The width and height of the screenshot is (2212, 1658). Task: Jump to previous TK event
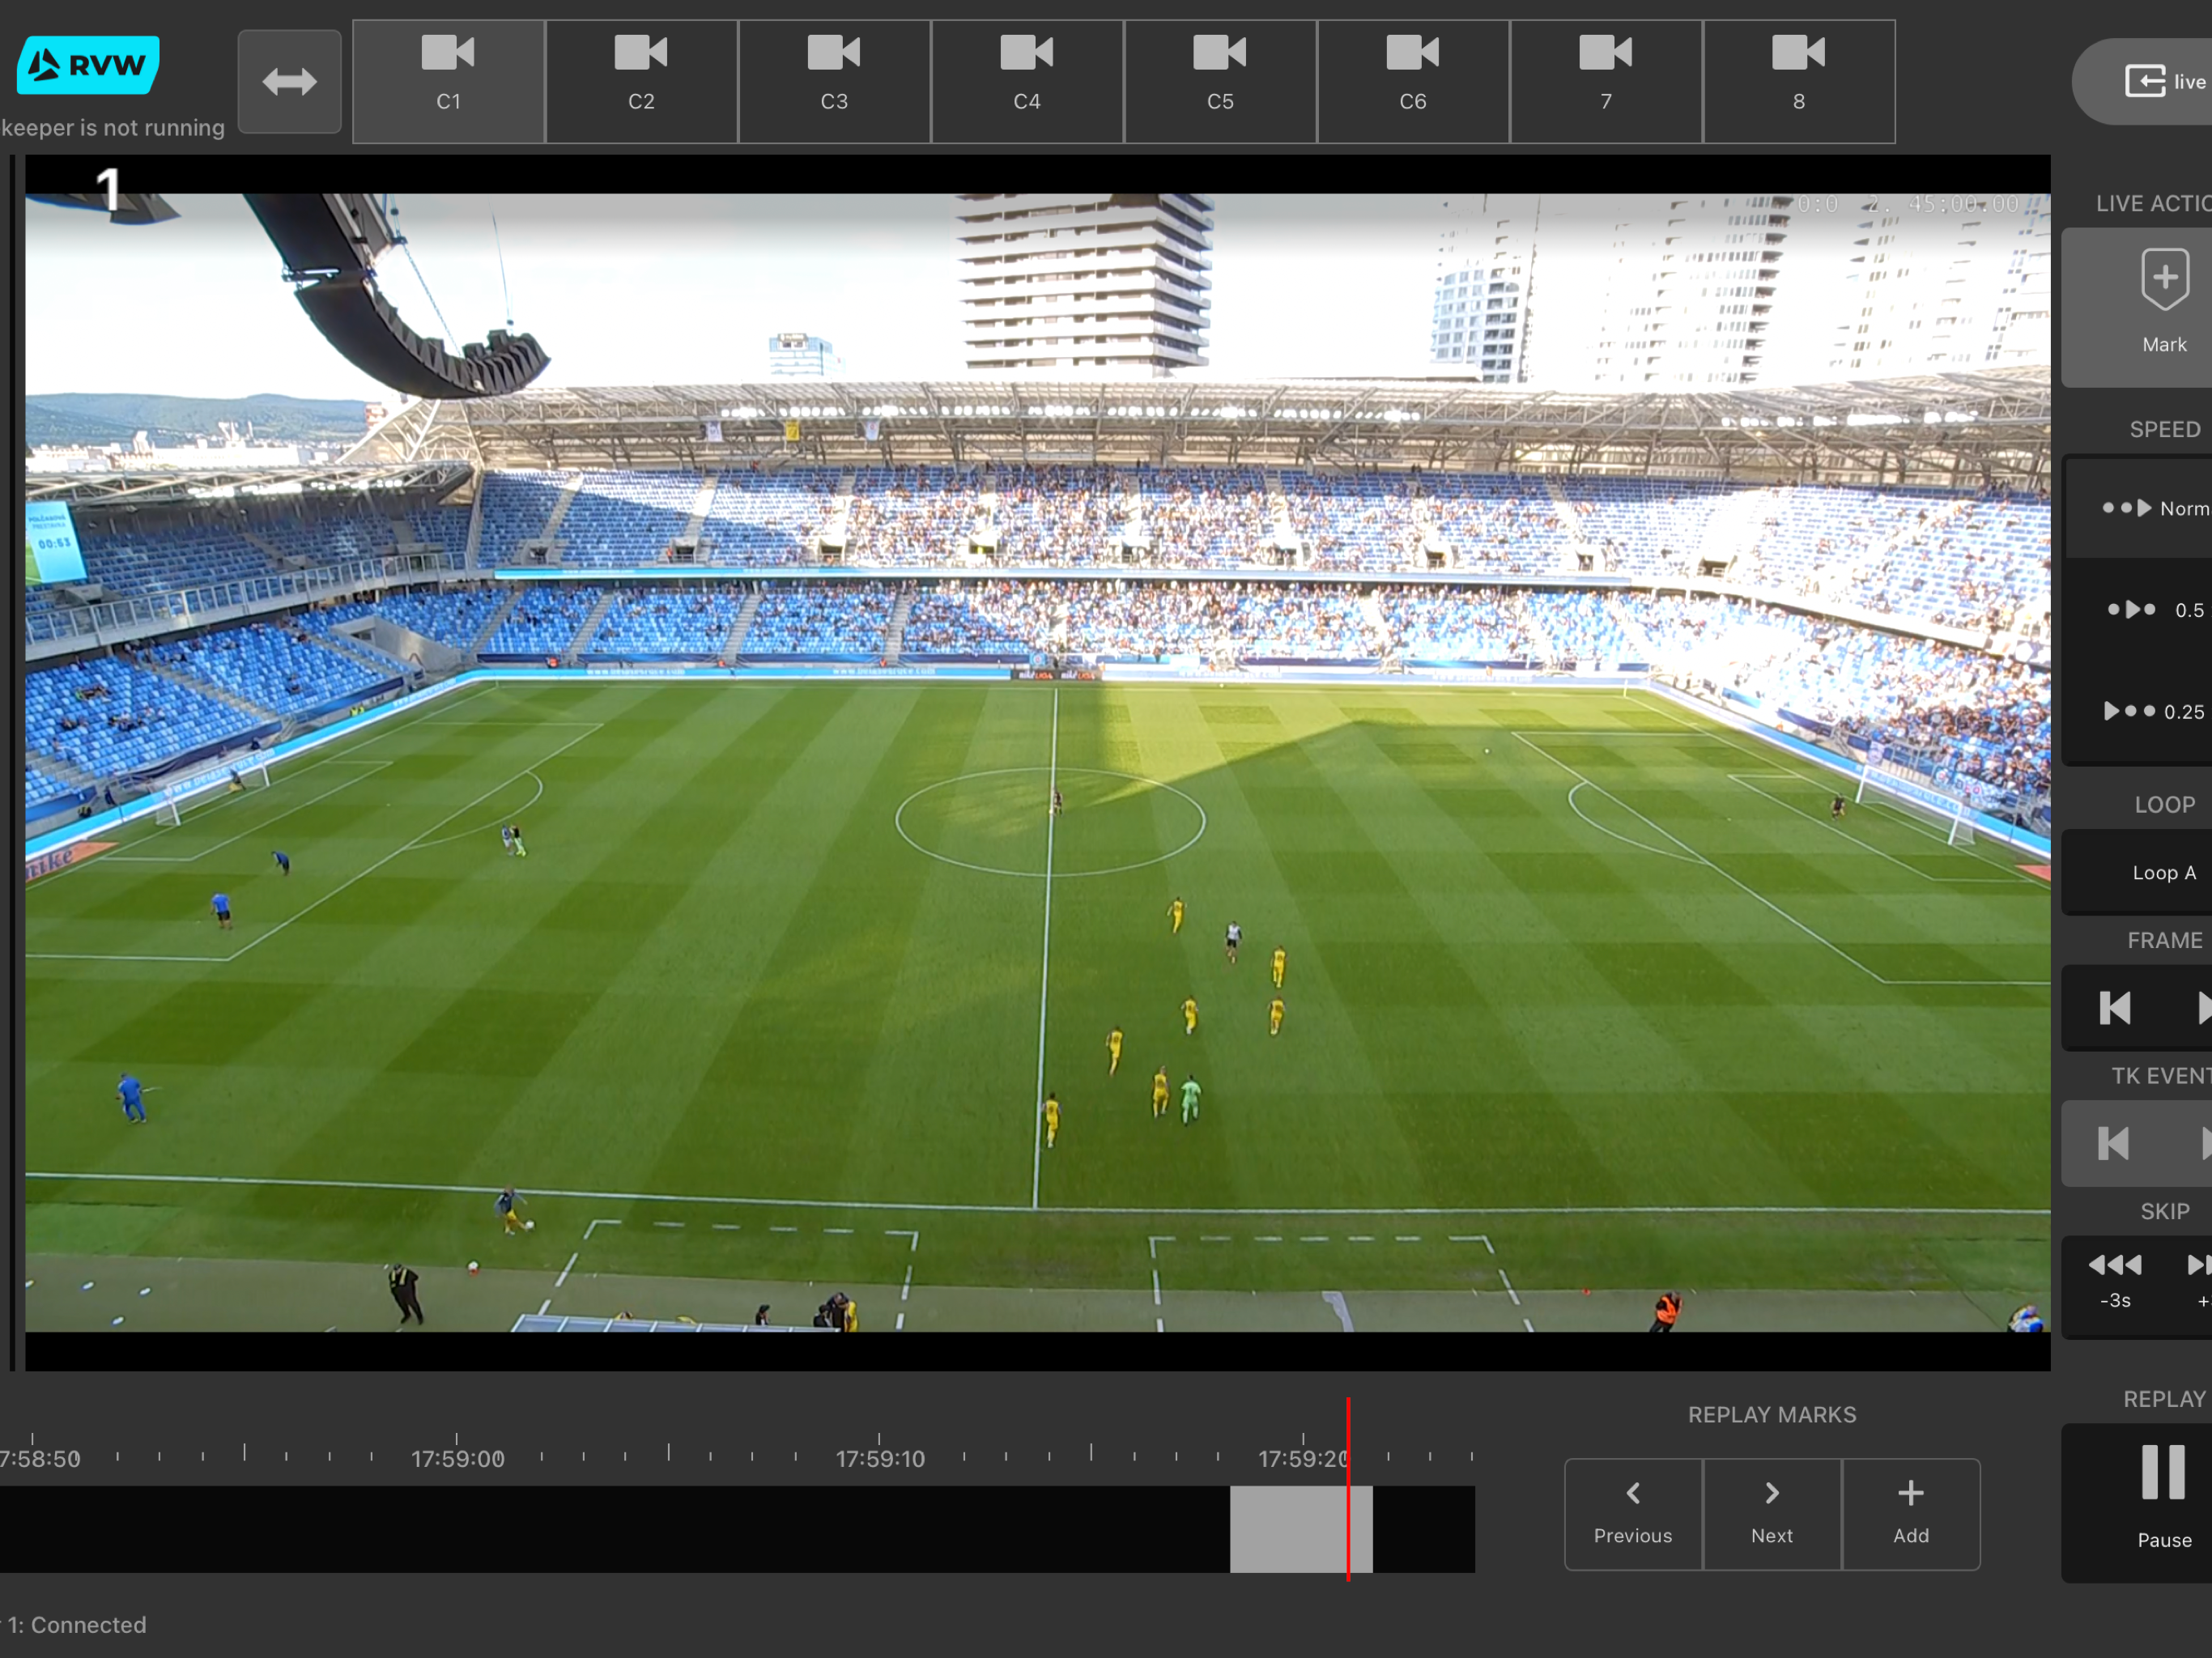coord(2113,1143)
